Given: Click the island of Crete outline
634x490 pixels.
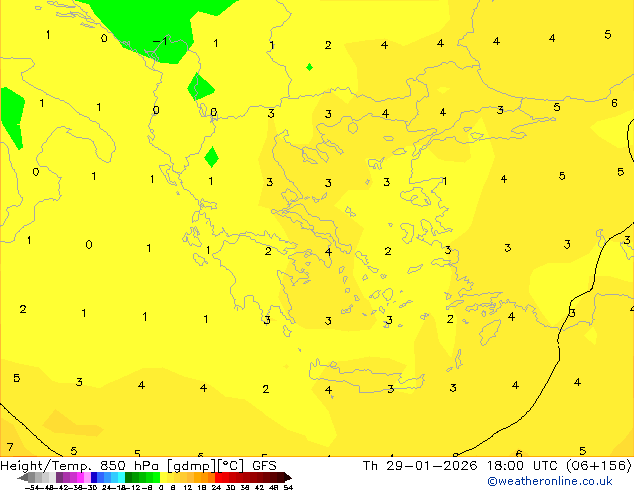Looking at the screenshot, I should (x=360, y=382).
